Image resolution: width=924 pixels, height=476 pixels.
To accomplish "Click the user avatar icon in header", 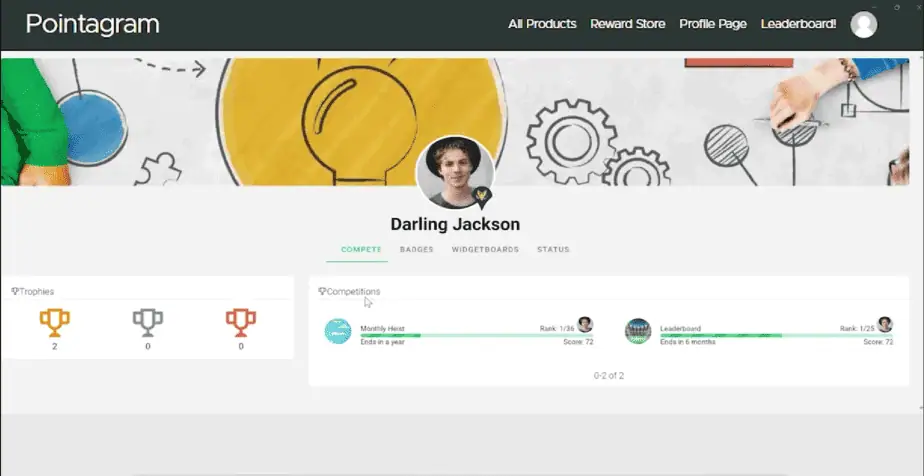I will point(864,25).
